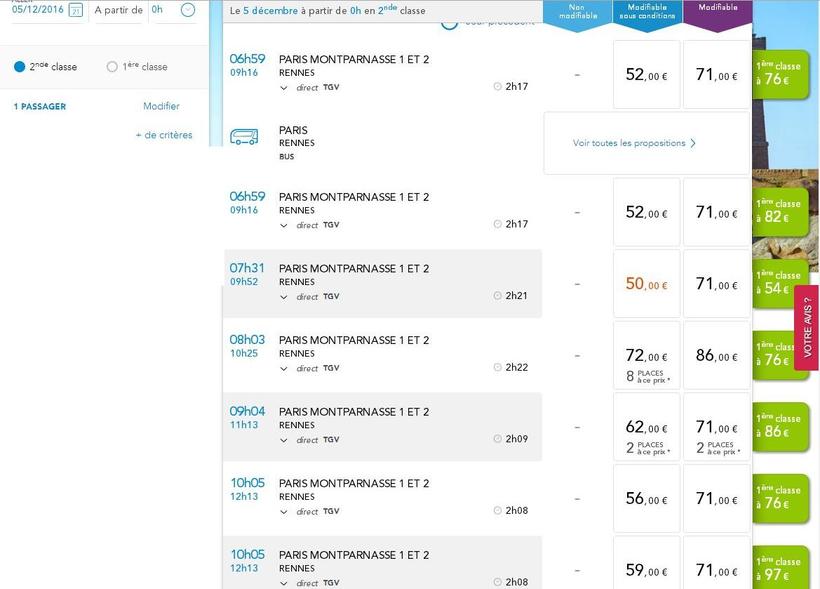Expand details of the 08h03 train
820x589 pixels.
(284, 369)
